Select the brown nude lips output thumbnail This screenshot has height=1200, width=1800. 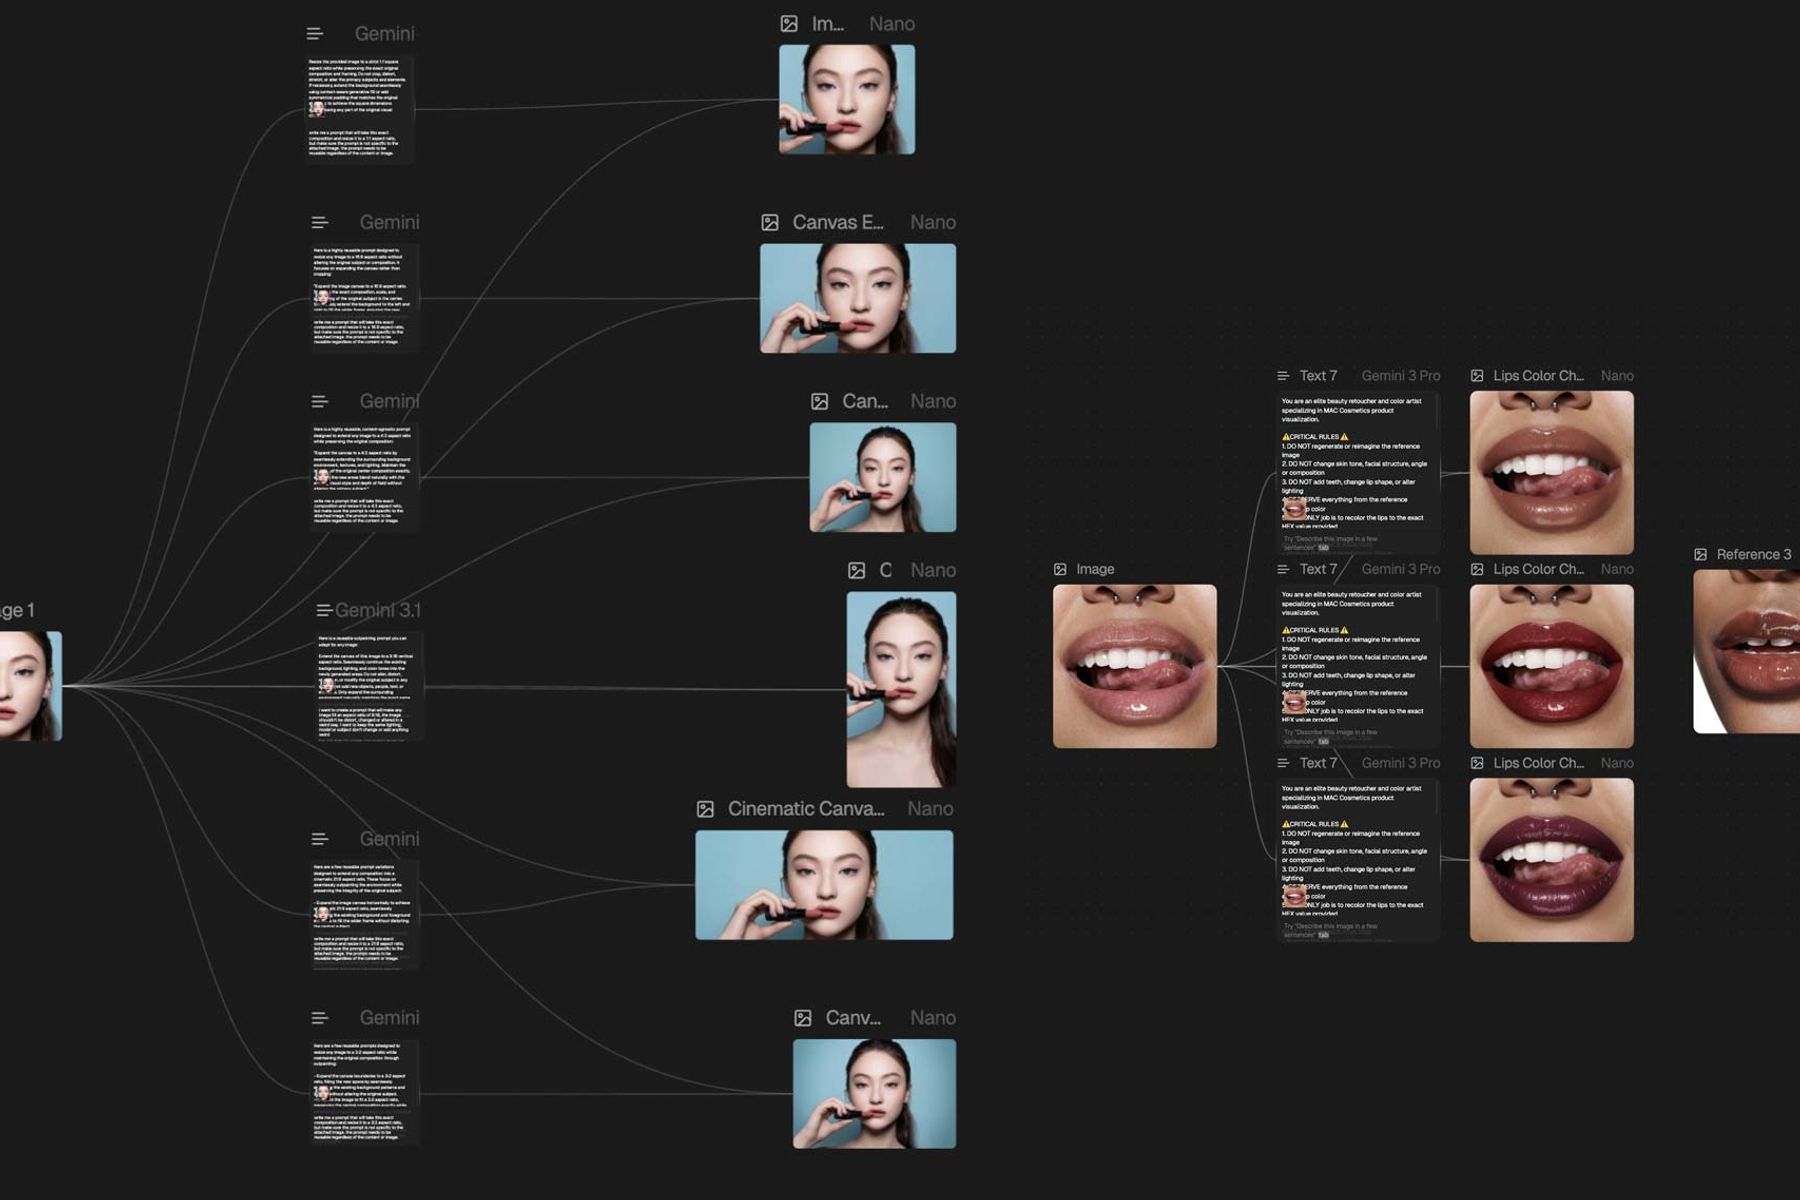pos(1551,473)
